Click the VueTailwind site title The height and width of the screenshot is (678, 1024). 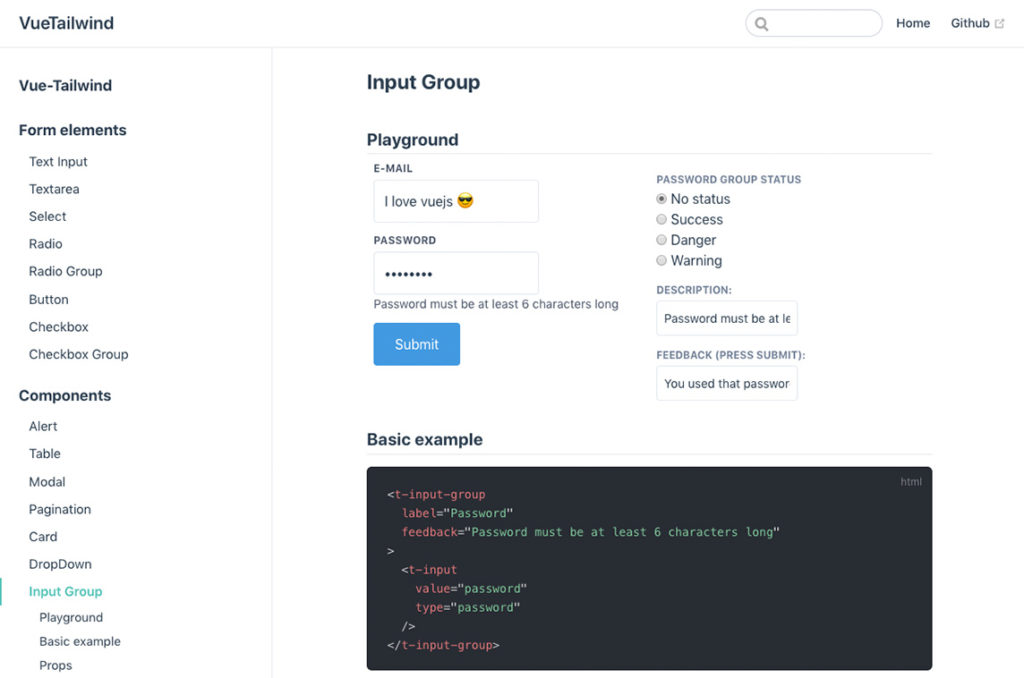[66, 23]
